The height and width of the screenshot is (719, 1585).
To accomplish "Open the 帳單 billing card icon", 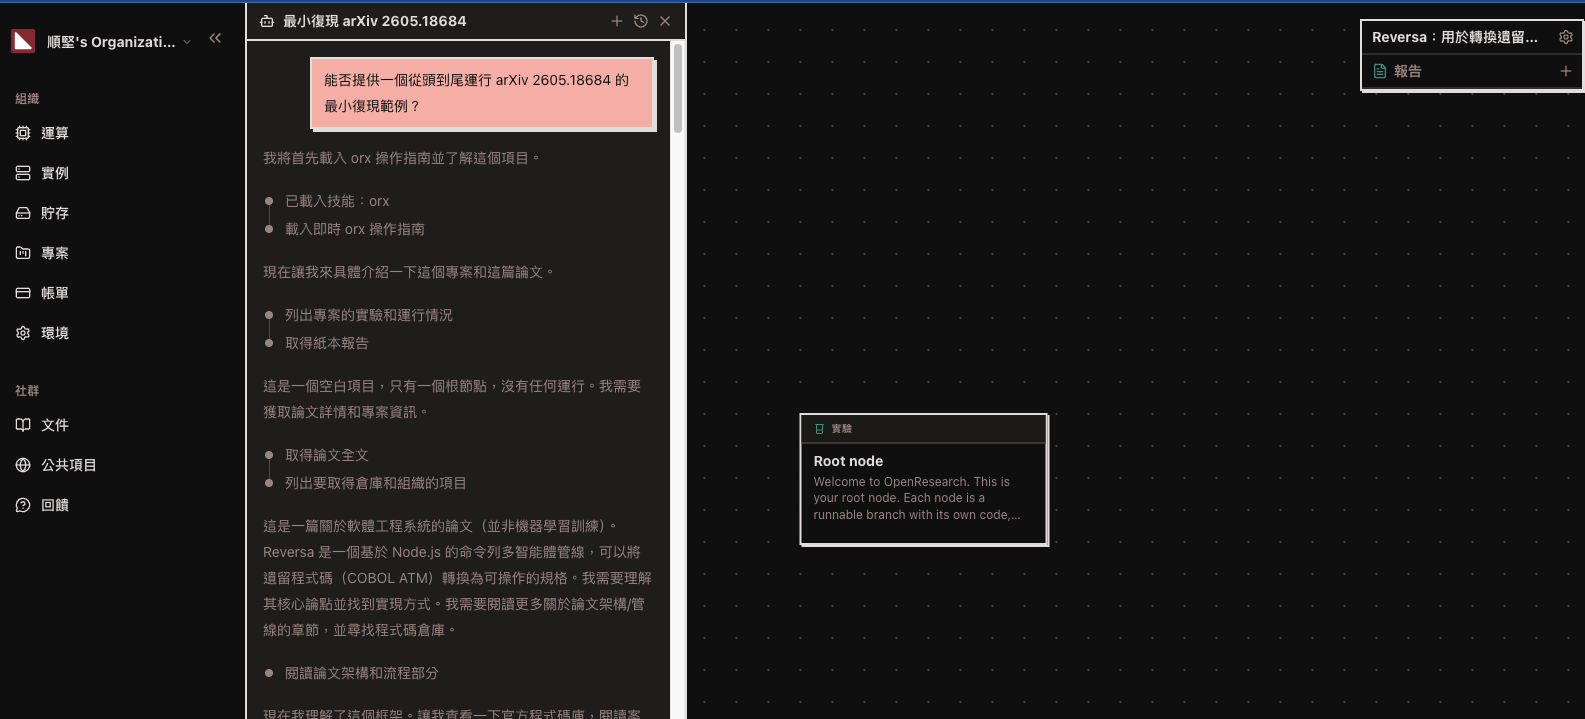I will (23, 293).
